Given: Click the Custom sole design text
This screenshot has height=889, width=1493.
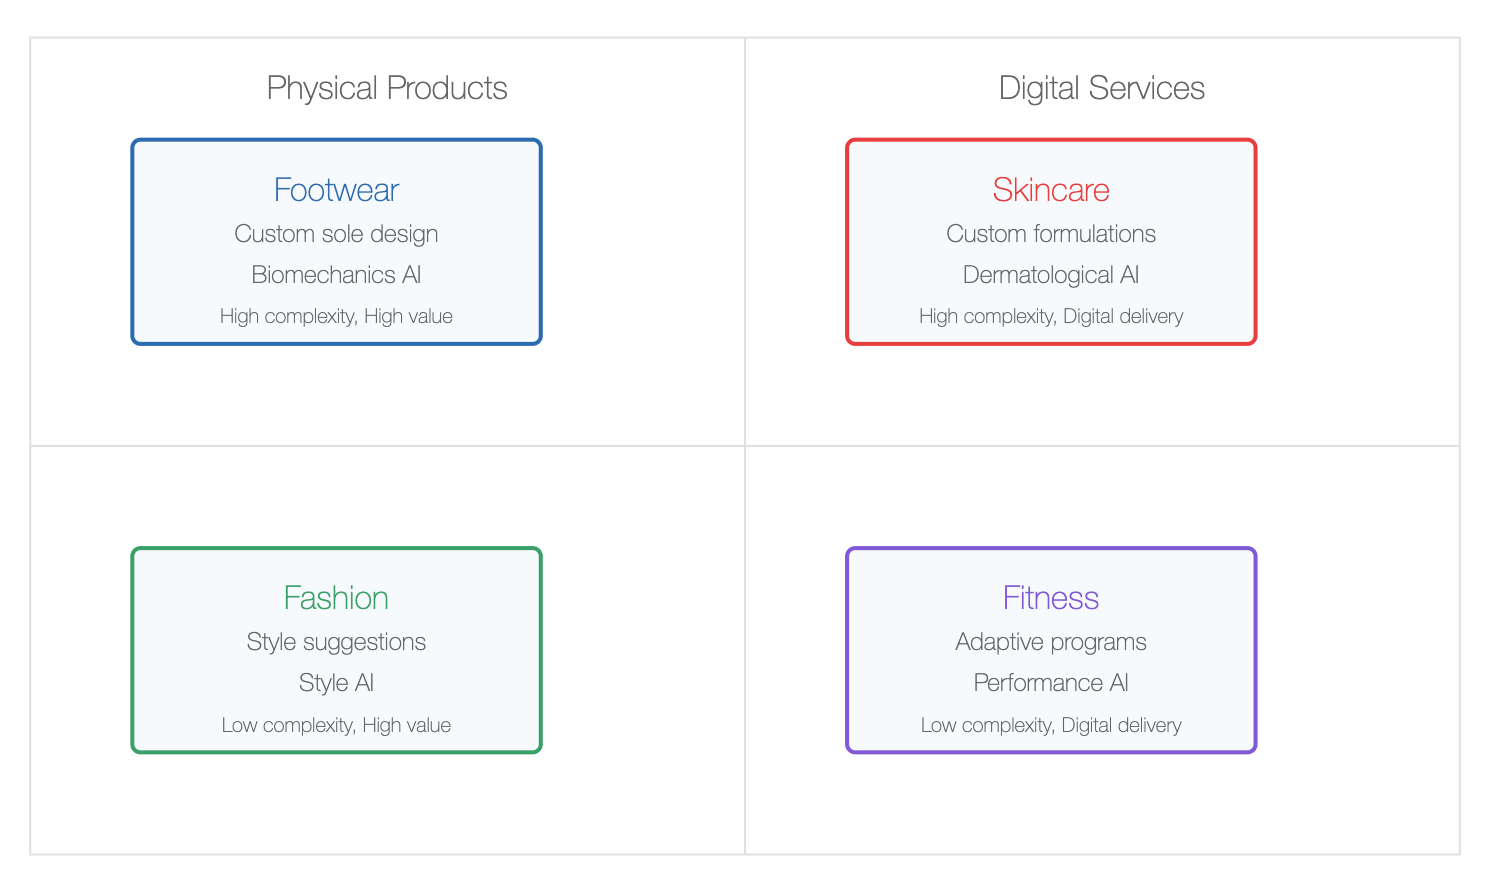Looking at the screenshot, I should coord(336,234).
